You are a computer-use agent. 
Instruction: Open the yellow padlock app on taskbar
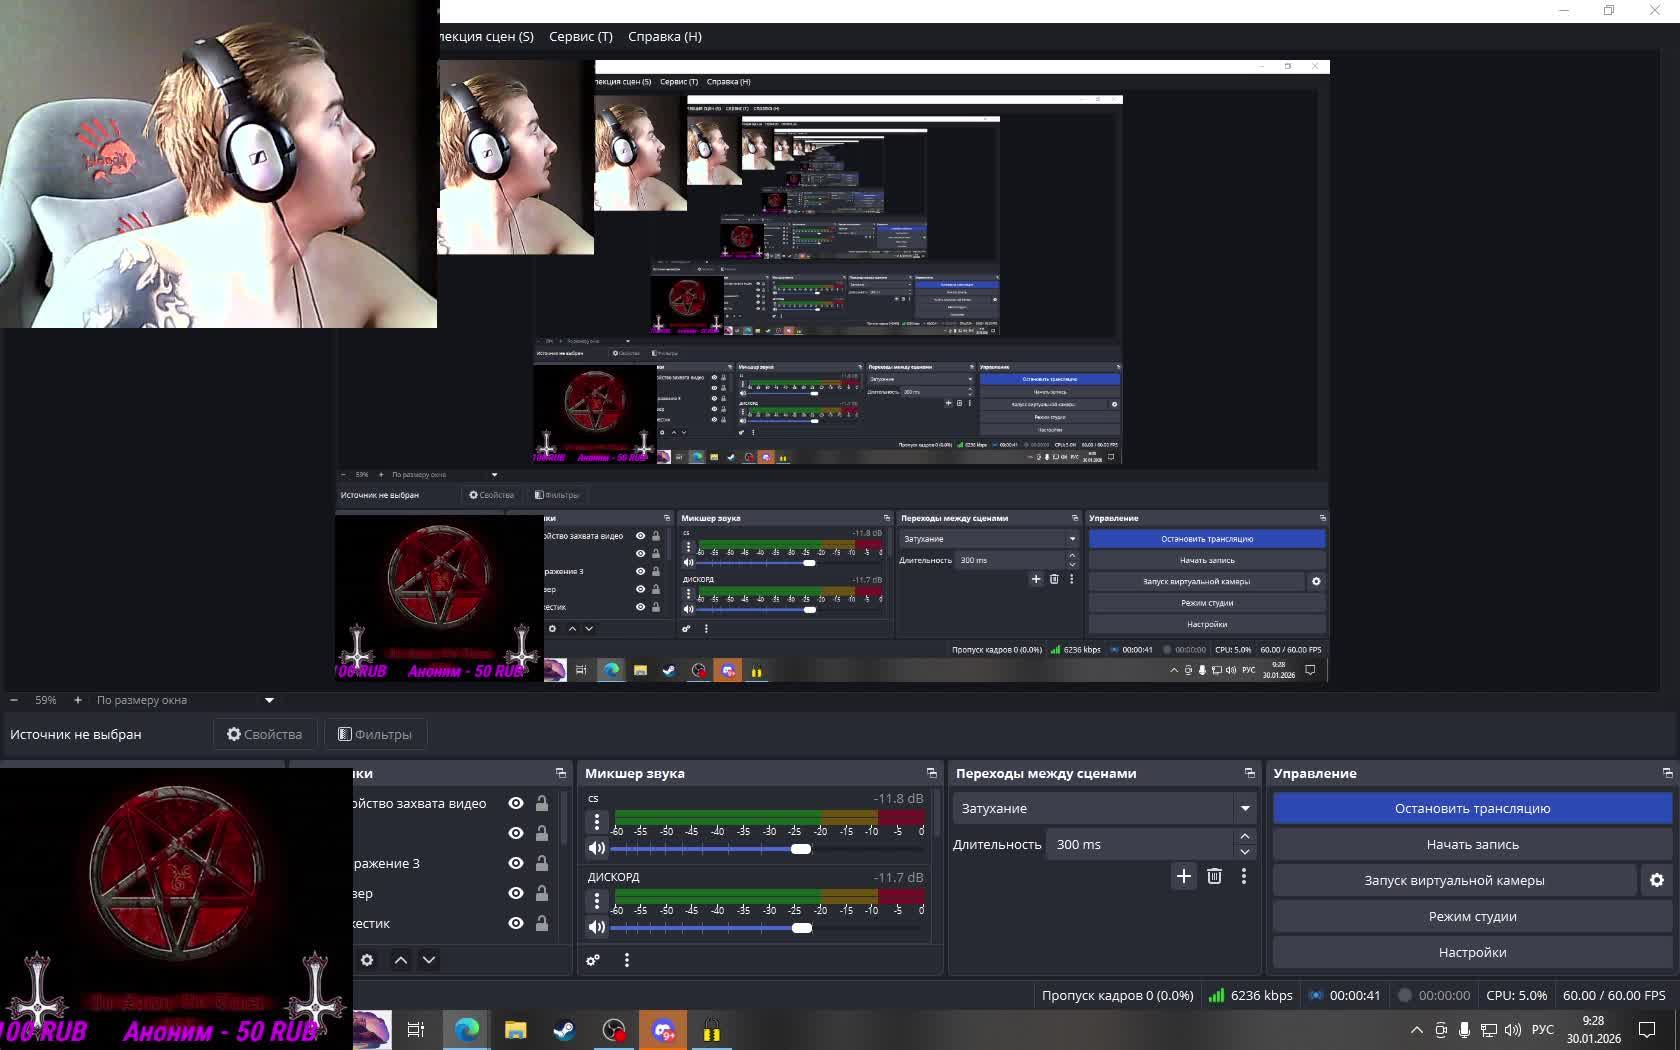click(711, 1030)
